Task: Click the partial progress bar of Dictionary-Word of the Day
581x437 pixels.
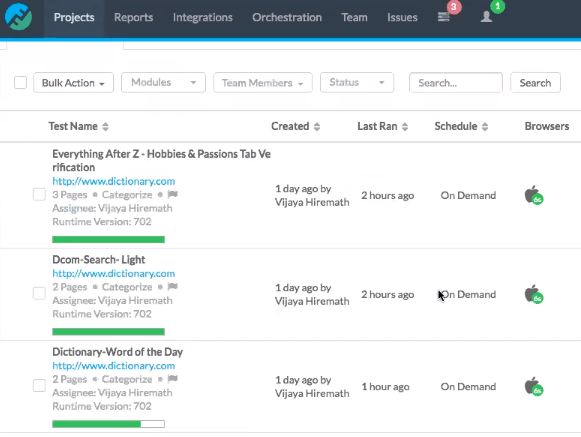Action: 109,424
